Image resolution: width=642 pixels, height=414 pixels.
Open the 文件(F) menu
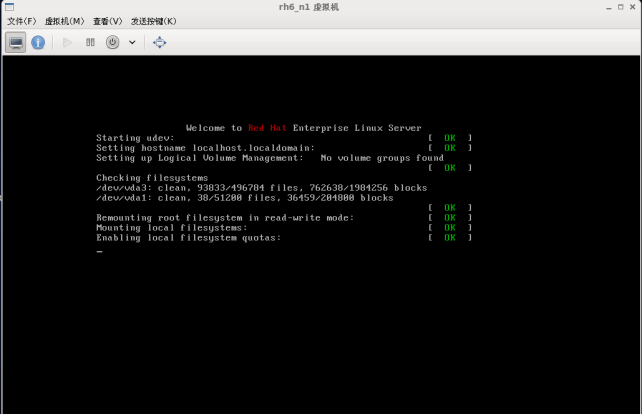click(x=21, y=21)
